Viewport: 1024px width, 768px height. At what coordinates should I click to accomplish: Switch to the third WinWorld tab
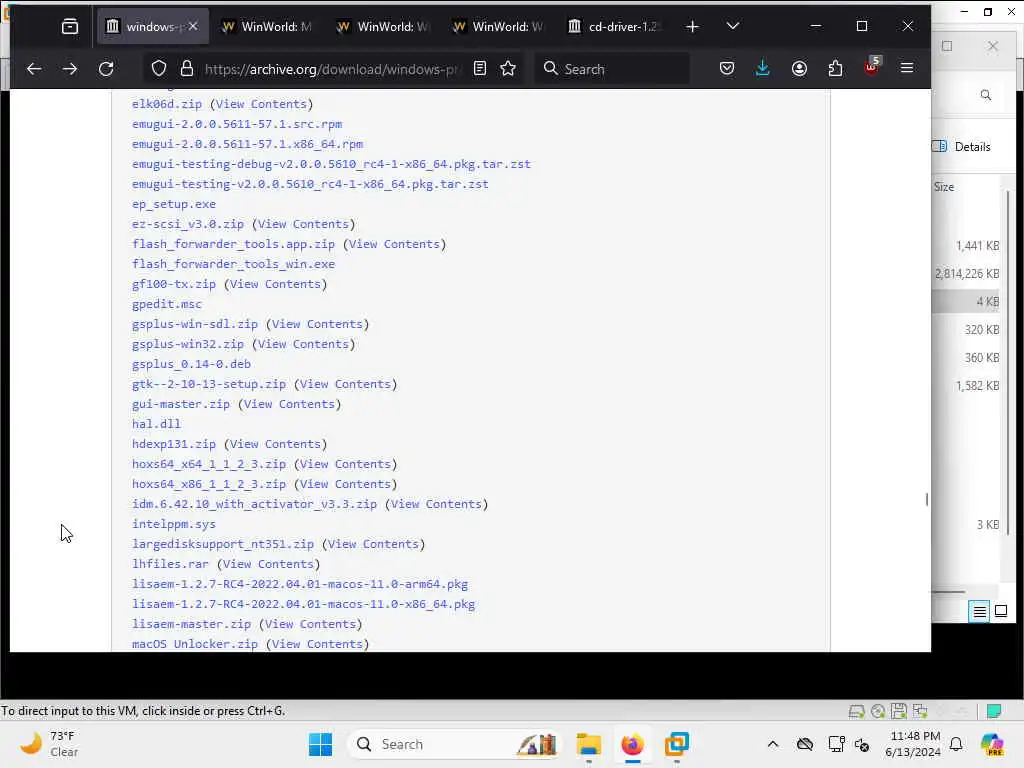tap(498, 26)
